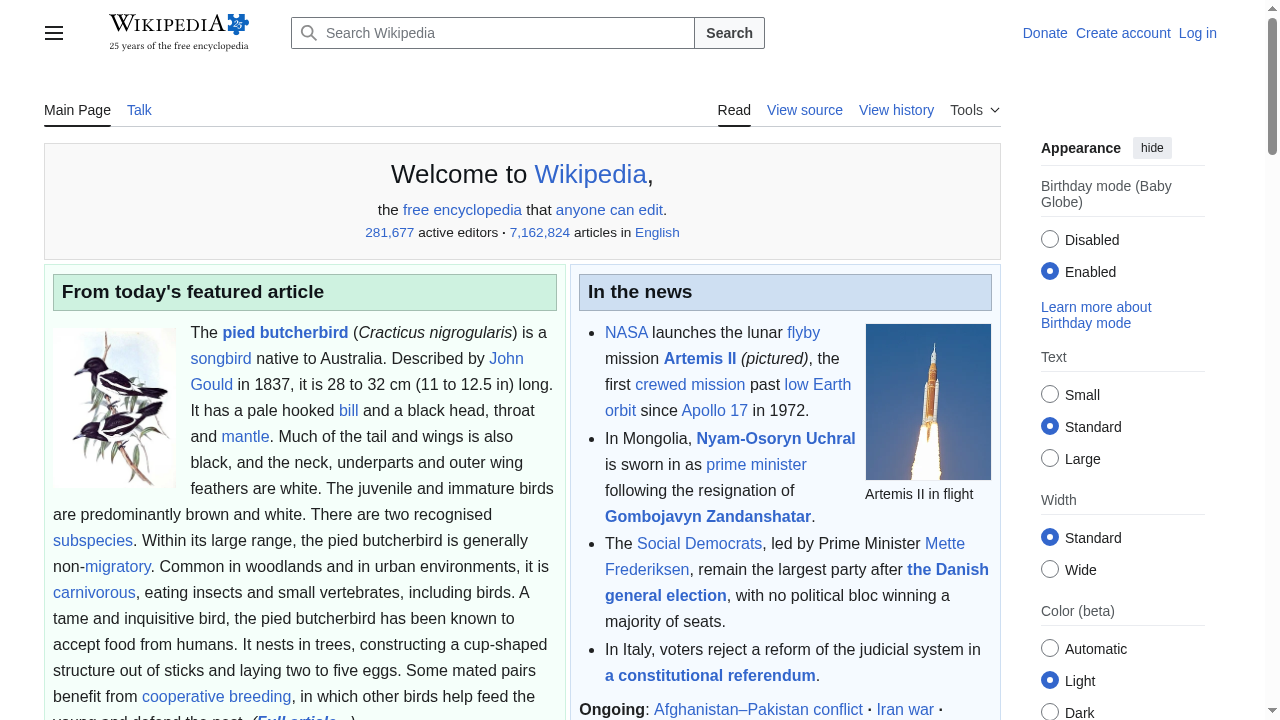Open the pied butcherbird illustration
The height and width of the screenshot is (720, 1280).
click(114, 407)
